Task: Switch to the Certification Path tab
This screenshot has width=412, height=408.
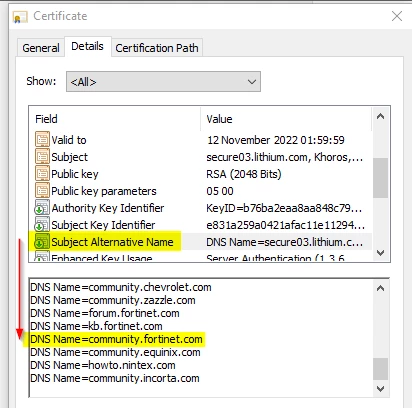Action: click(x=157, y=48)
